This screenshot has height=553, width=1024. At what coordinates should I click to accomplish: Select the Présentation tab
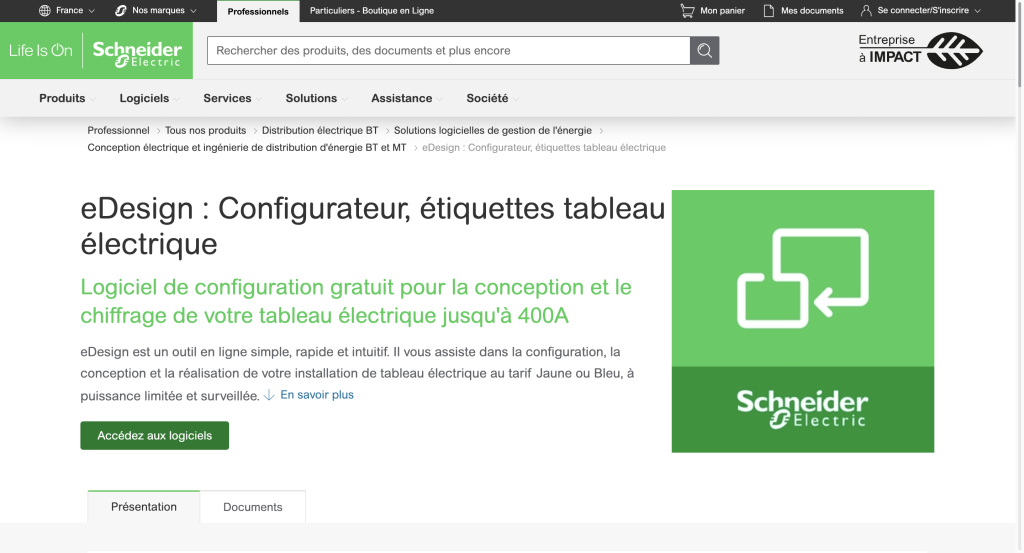coord(144,507)
